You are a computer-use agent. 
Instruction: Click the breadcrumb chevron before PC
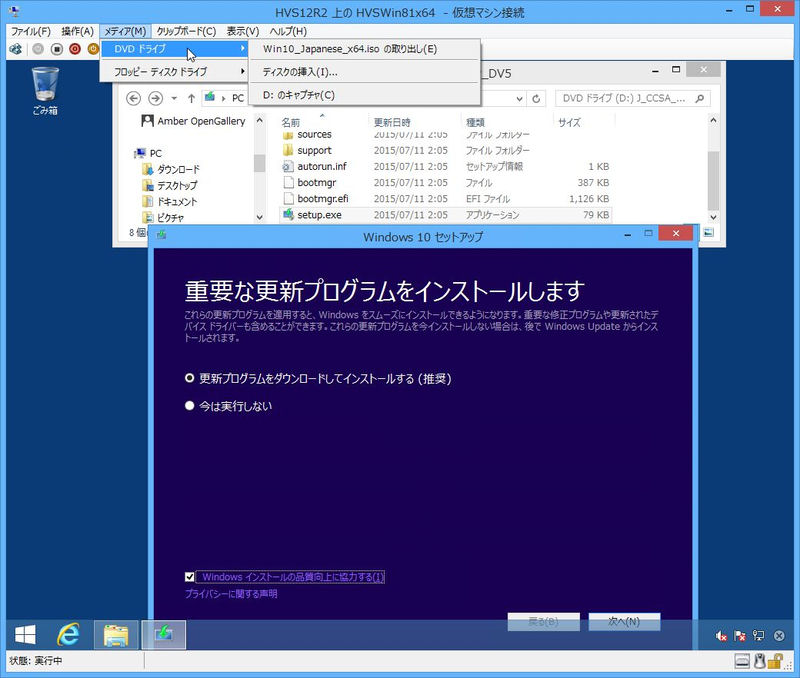click(x=223, y=98)
